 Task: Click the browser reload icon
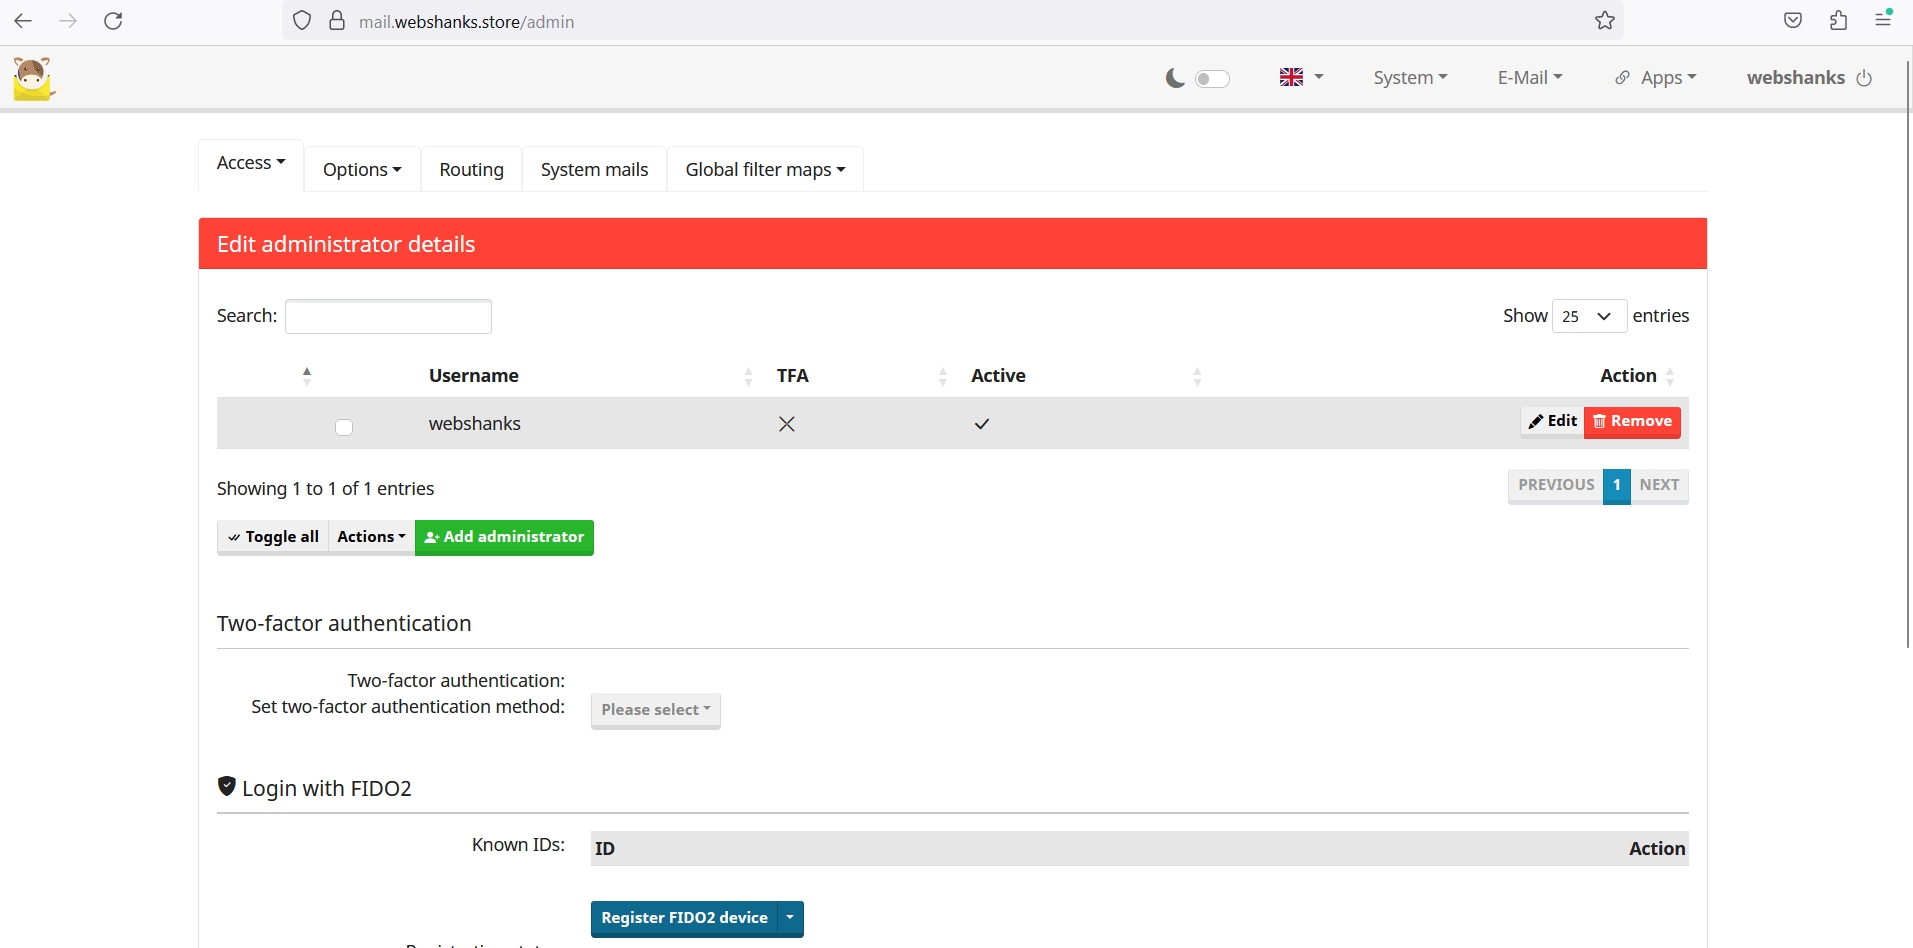(113, 21)
